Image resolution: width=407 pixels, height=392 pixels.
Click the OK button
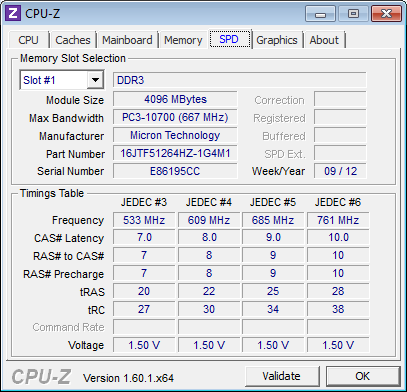click(x=363, y=376)
